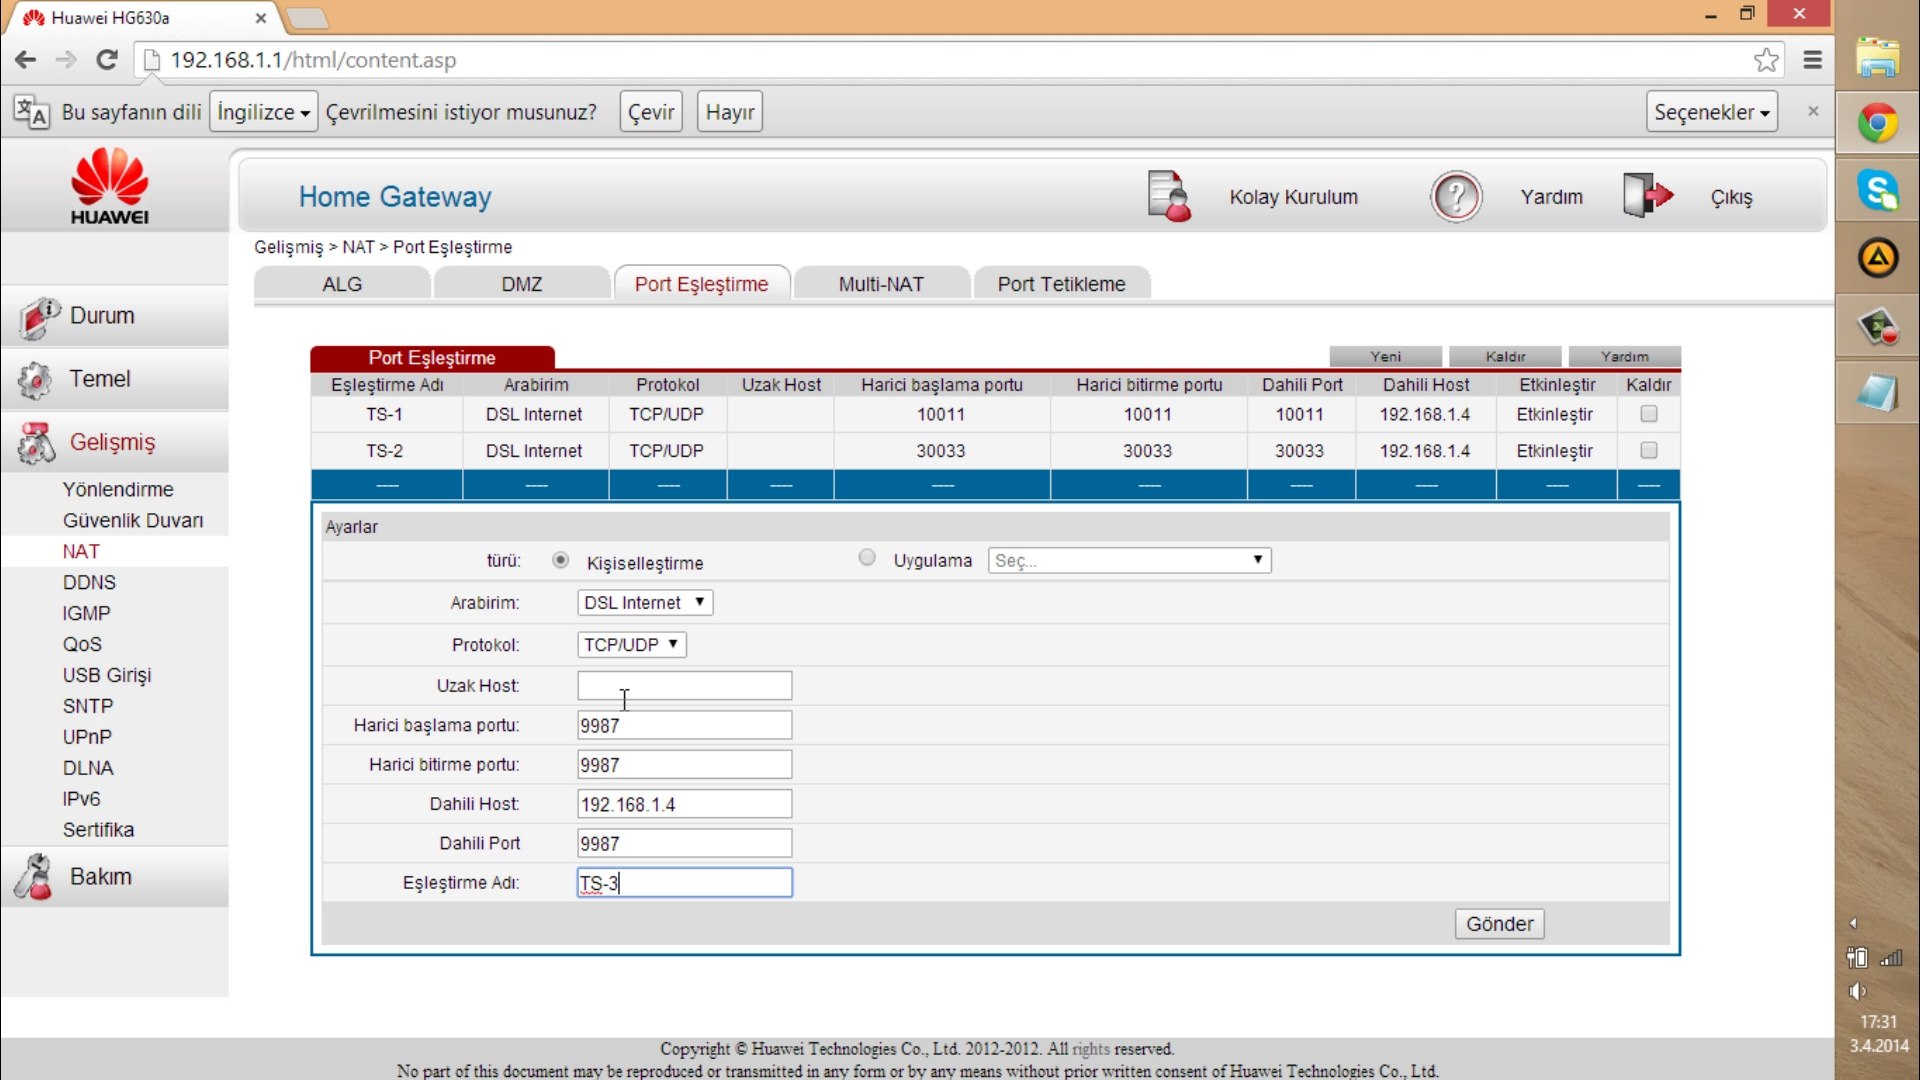The image size is (1920, 1080).
Task: Switch to the DMZ tab
Action: pyautogui.click(x=521, y=284)
